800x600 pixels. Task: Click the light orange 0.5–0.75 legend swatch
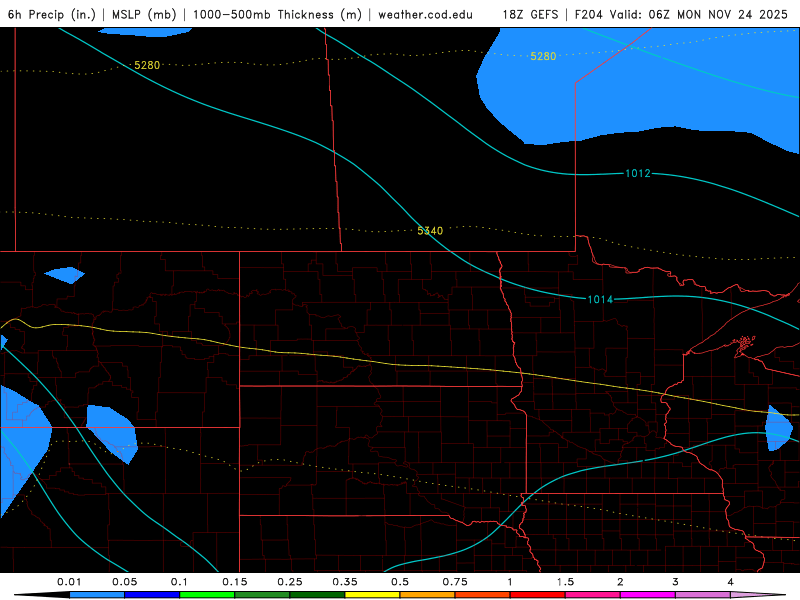tap(428, 595)
